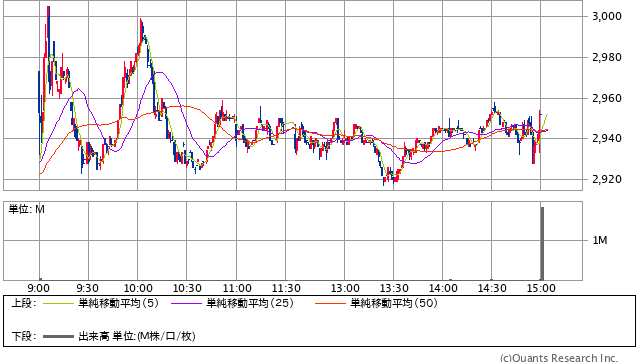The width and height of the screenshot is (638, 362).
Task: Click the 2,920 price axis label
Action: tap(607, 179)
